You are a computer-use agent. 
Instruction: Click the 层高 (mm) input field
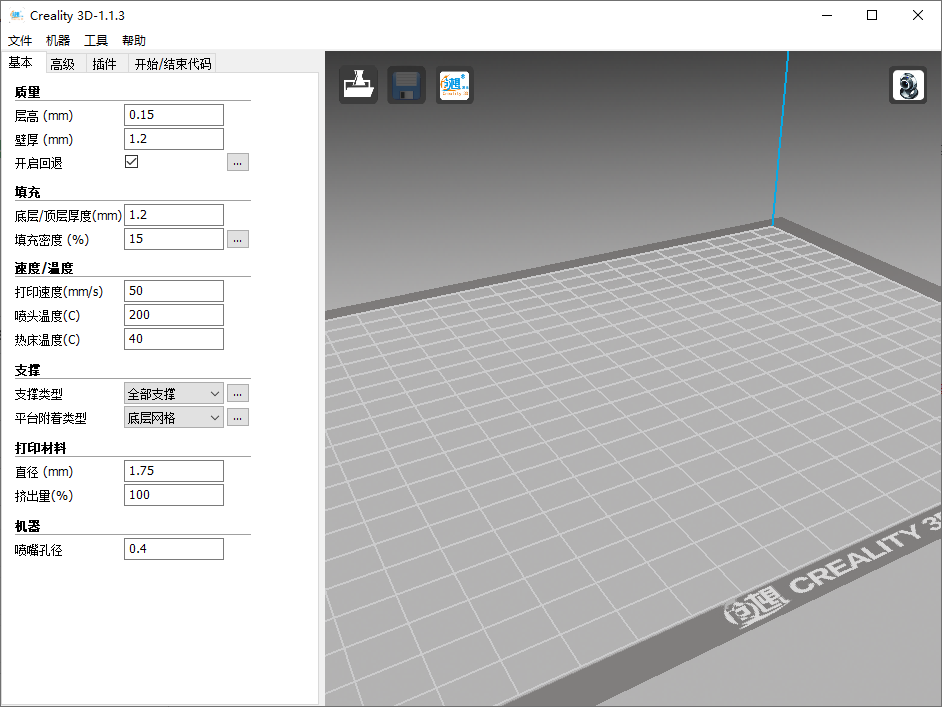173,115
